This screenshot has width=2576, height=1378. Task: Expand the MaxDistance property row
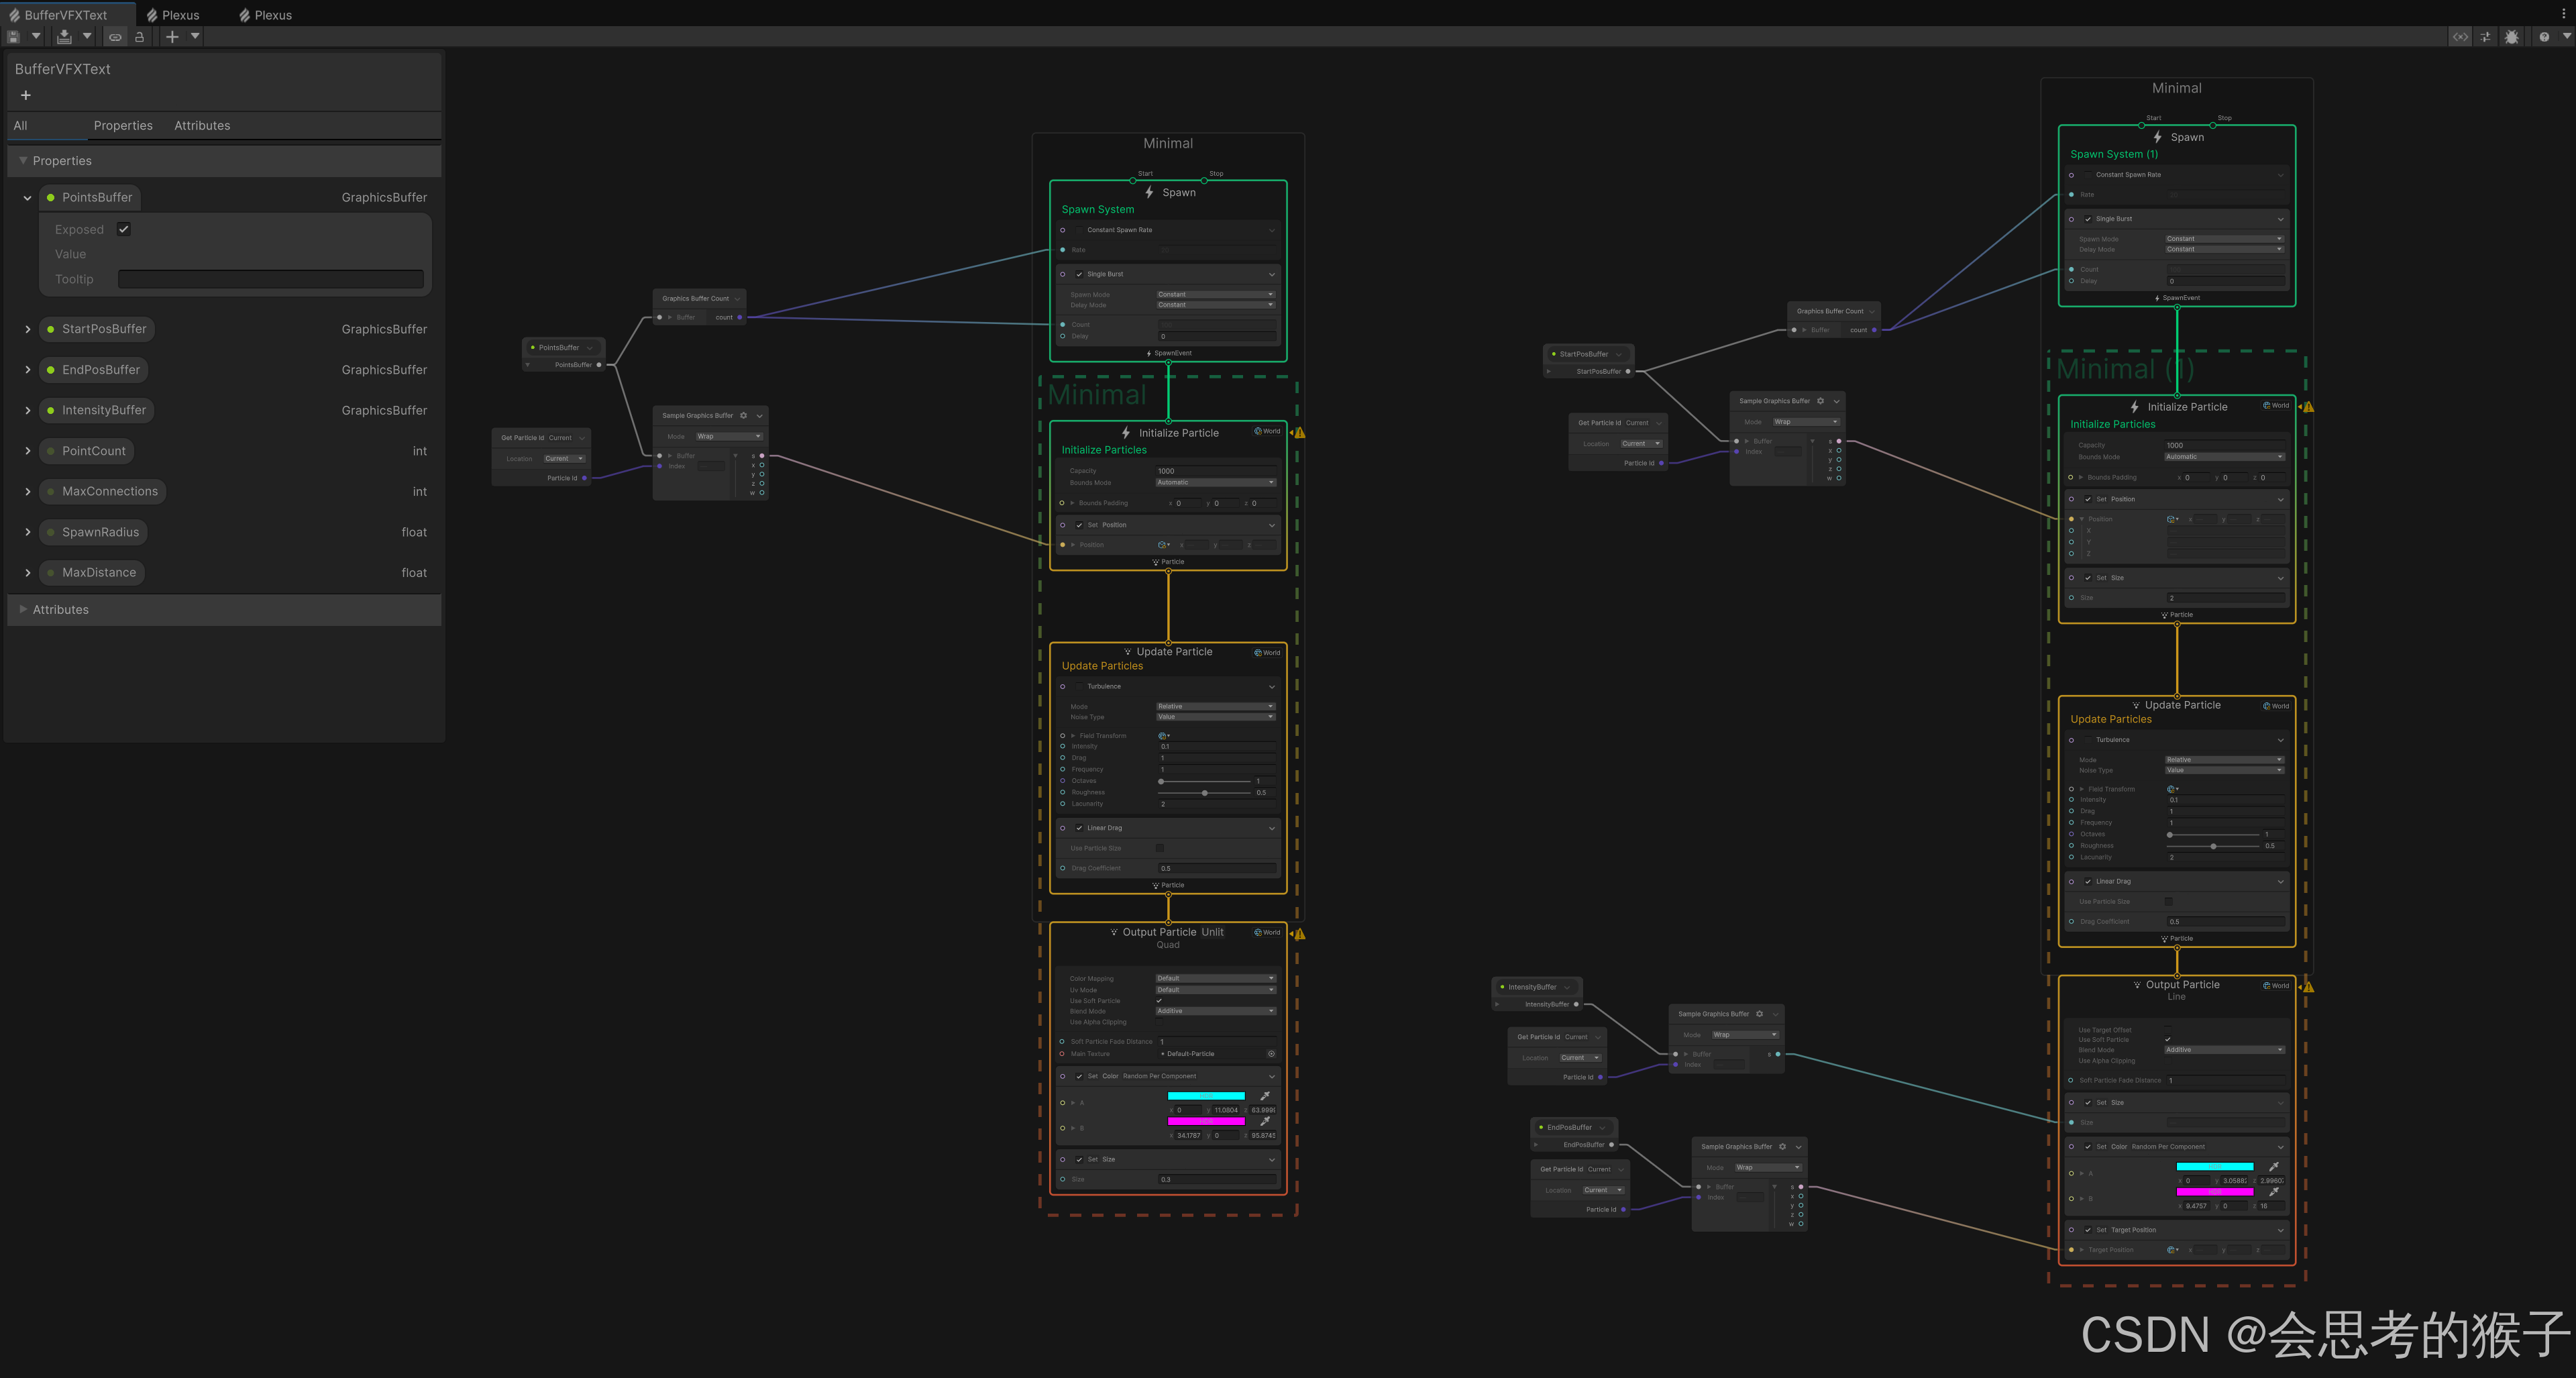click(x=28, y=573)
